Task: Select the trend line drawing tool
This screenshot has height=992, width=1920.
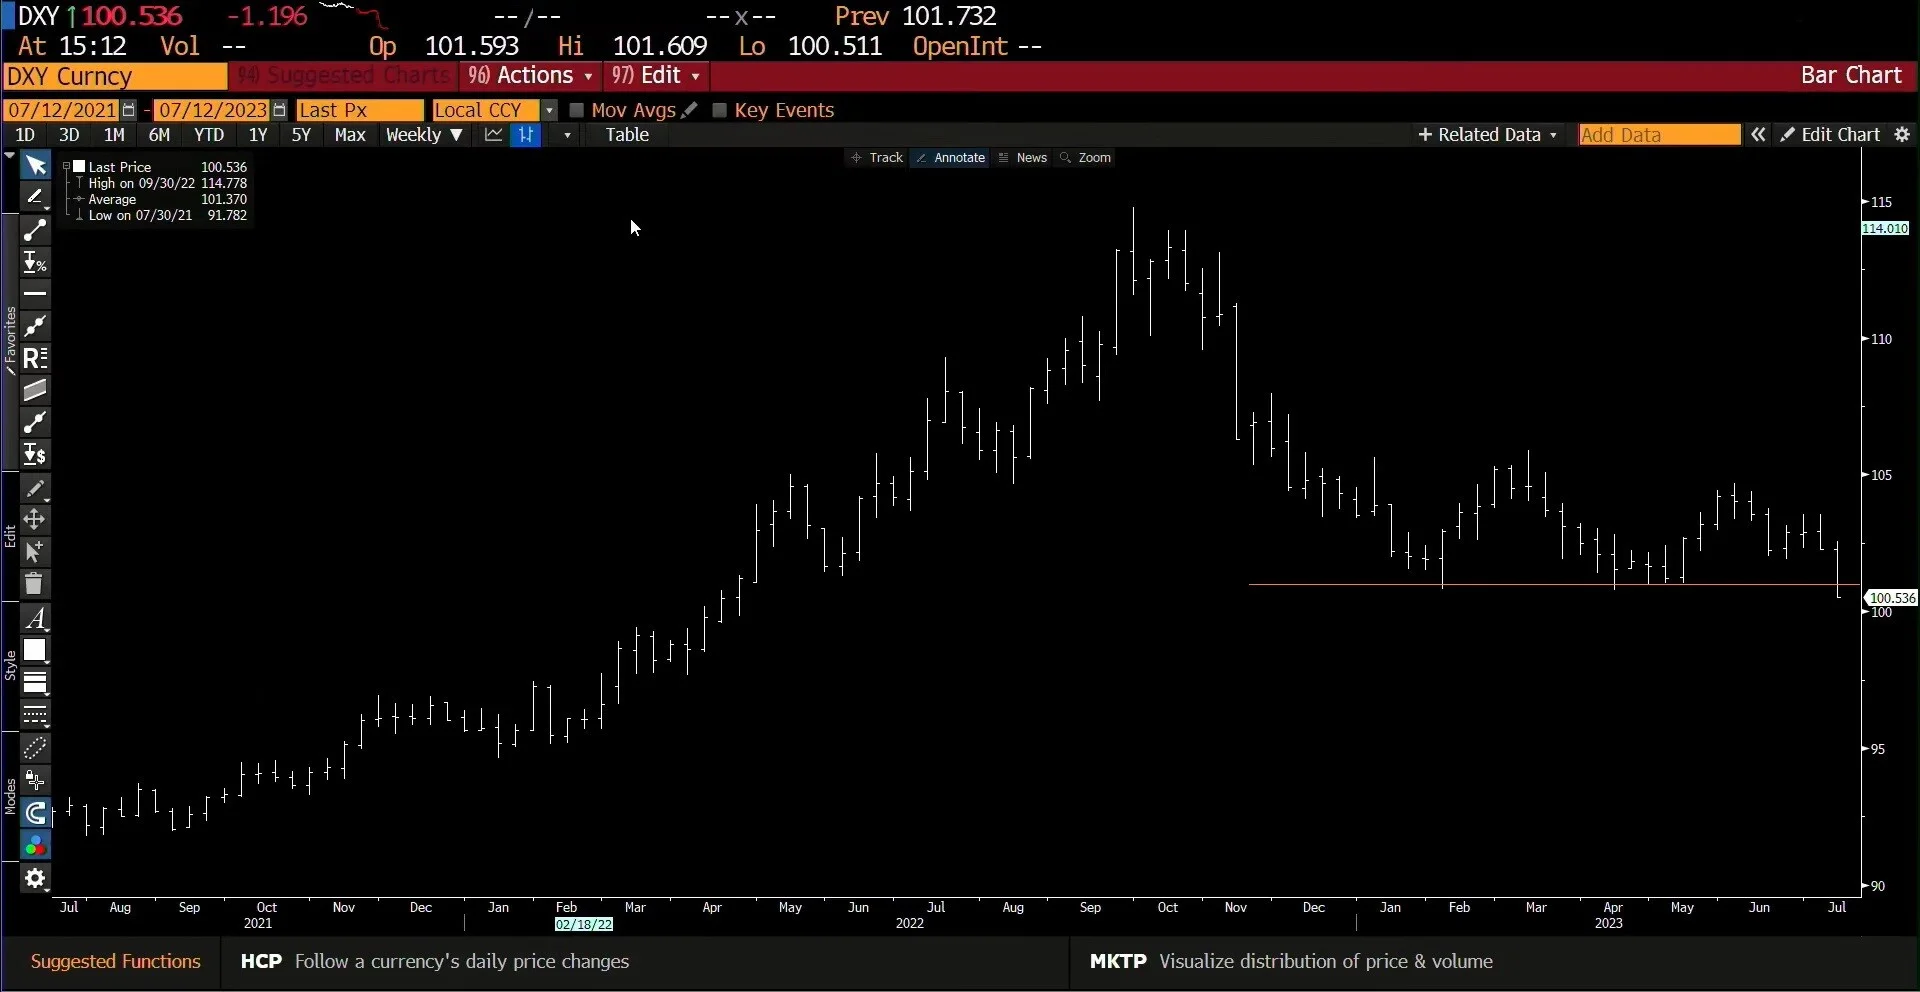Action: (35, 230)
